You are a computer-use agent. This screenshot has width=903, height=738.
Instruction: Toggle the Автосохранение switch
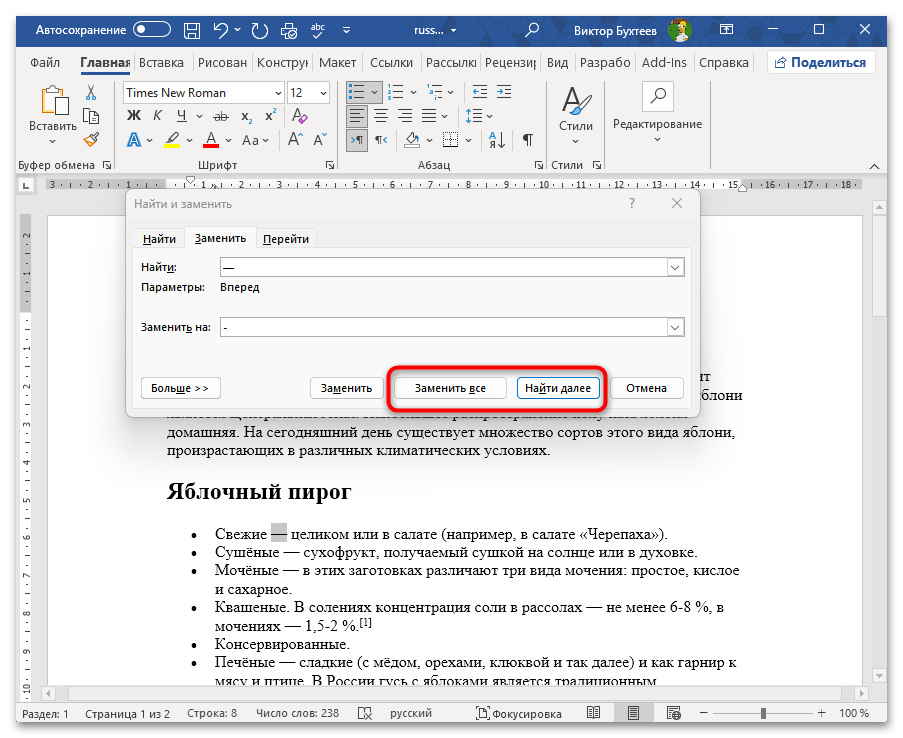point(152,30)
